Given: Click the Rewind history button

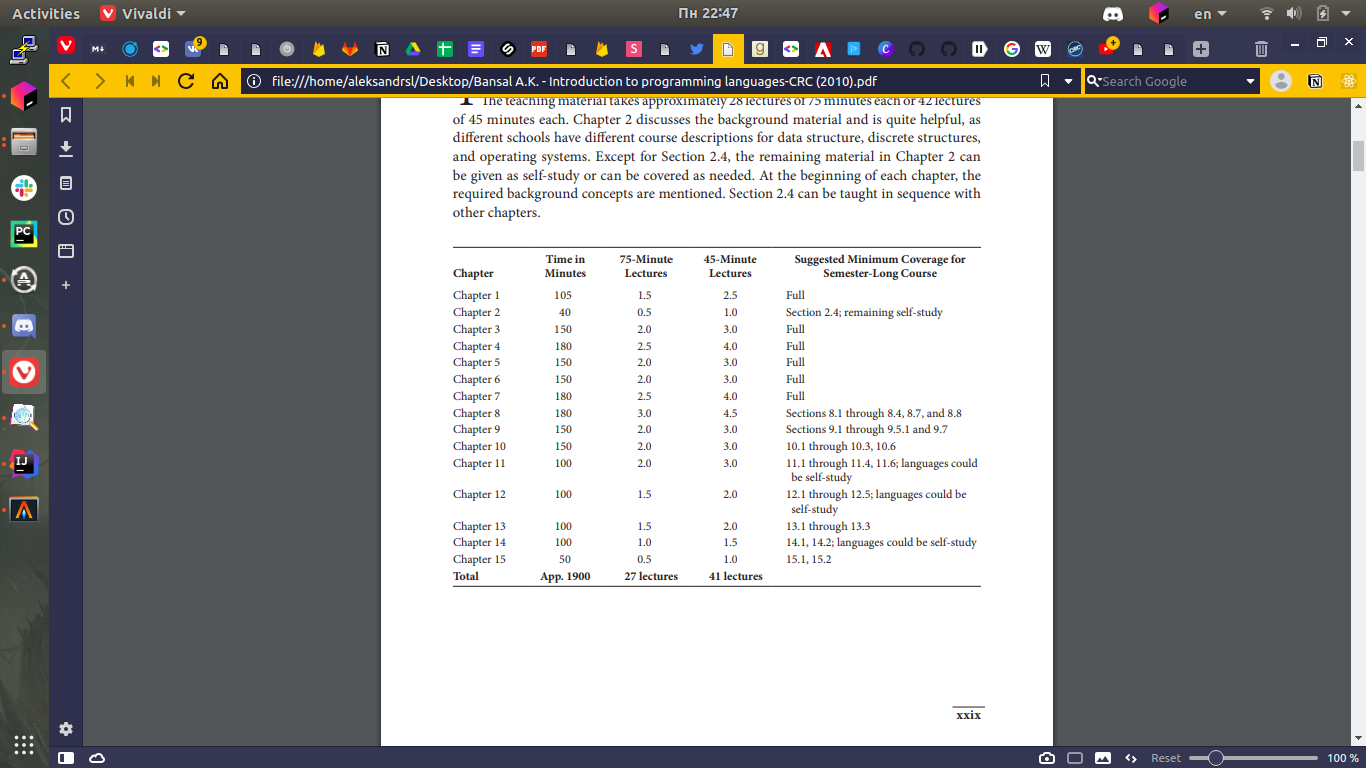Looking at the screenshot, I should pyautogui.click(x=130, y=81).
